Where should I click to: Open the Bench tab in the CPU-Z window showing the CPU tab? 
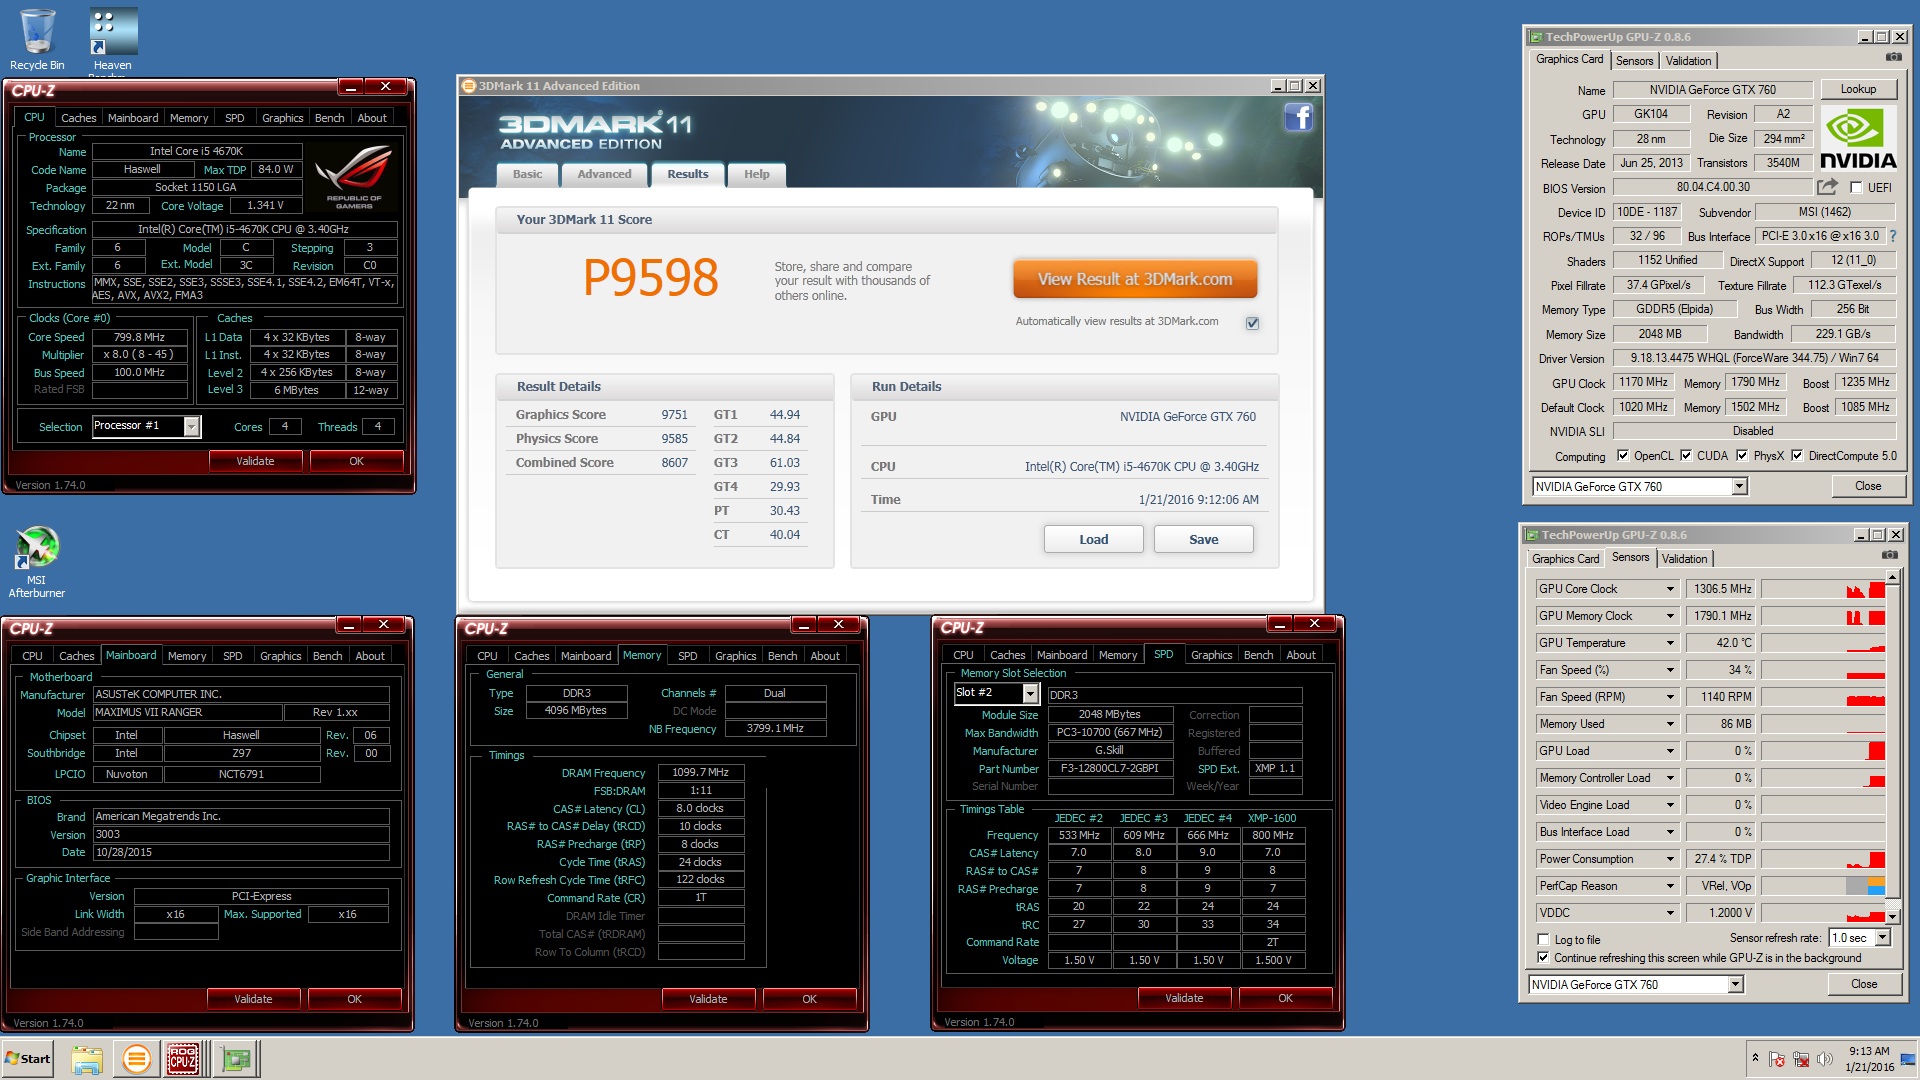click(x=329, y=118)
